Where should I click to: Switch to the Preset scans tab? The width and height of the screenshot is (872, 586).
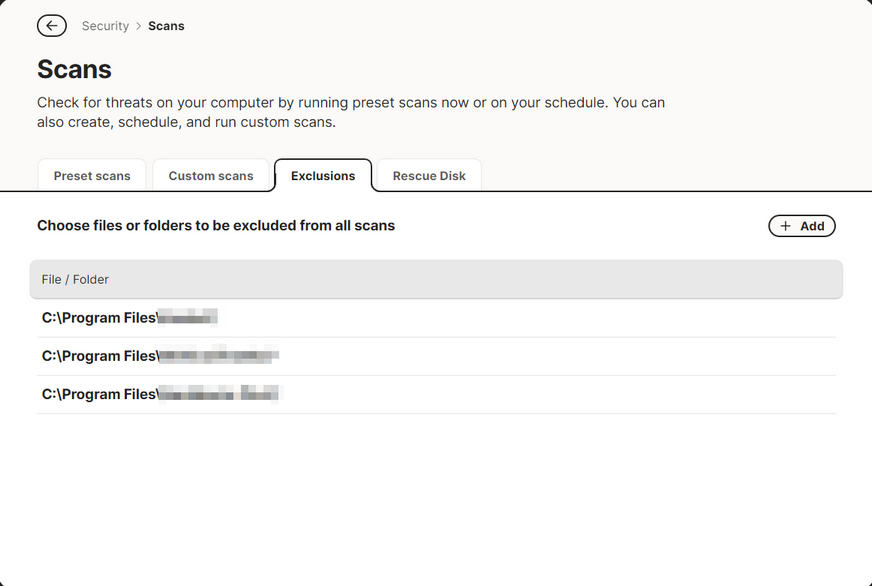tap(92, 176)
